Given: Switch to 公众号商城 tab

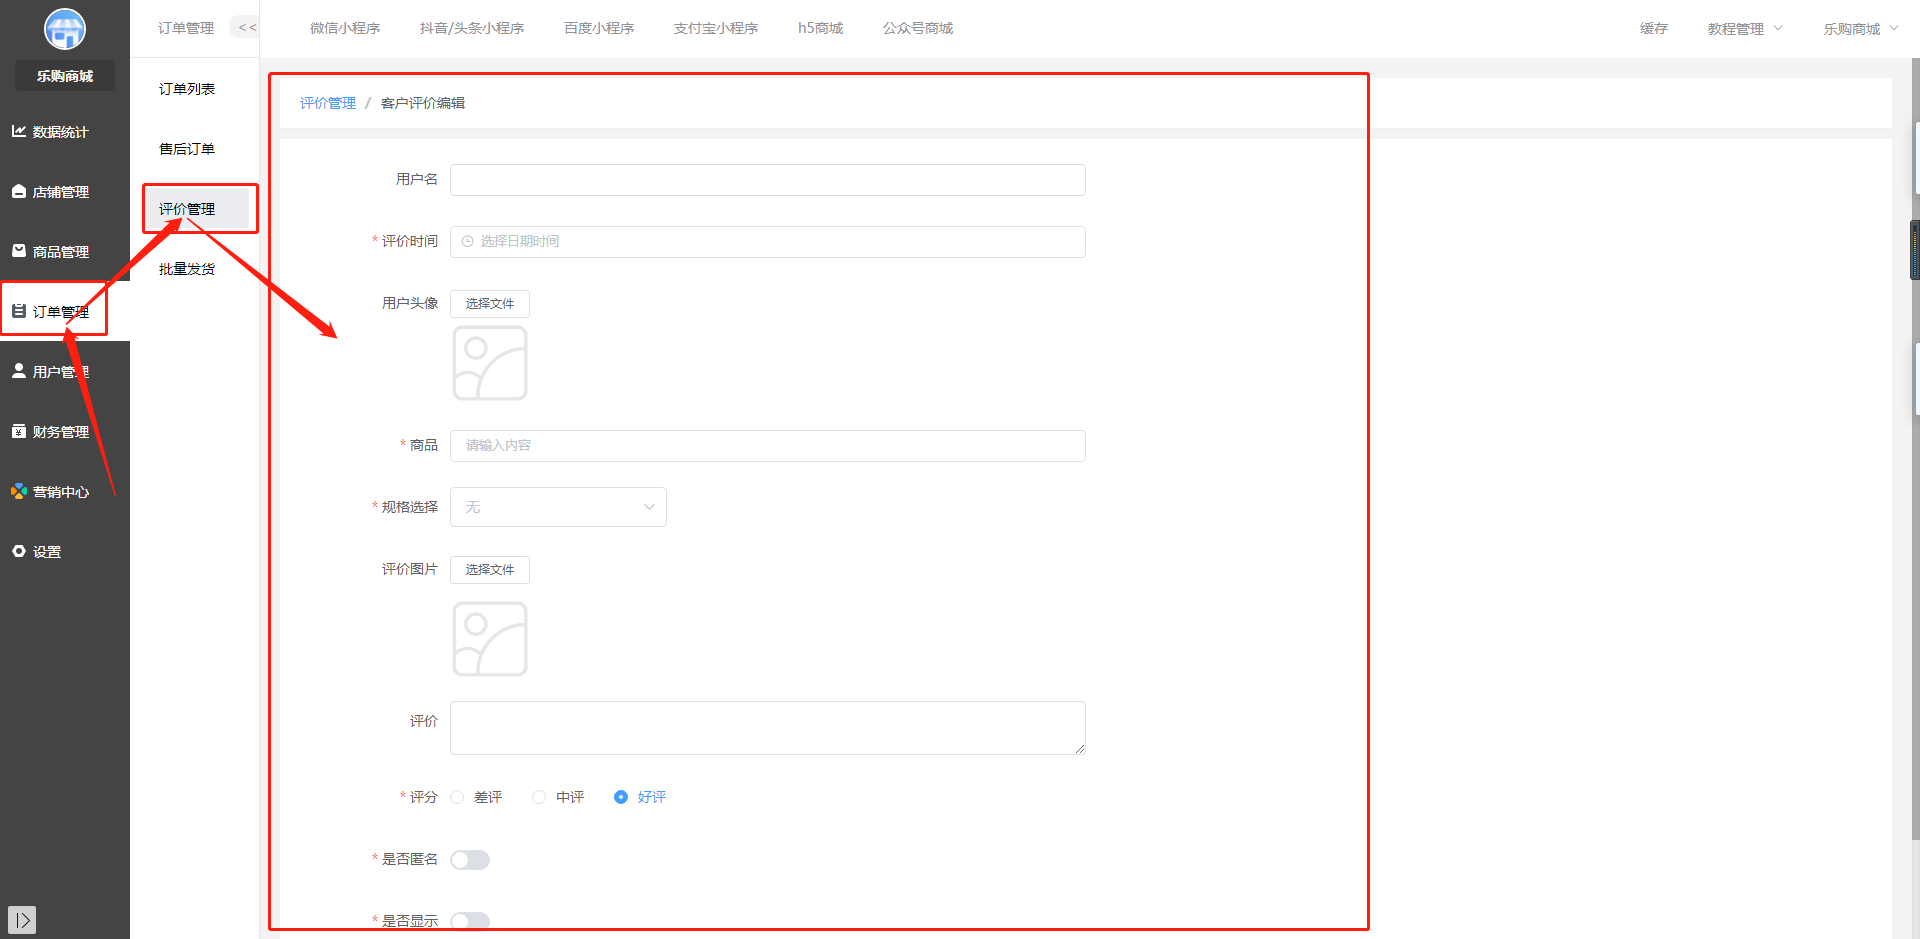Looking at the screenshot, I should 917,28.
